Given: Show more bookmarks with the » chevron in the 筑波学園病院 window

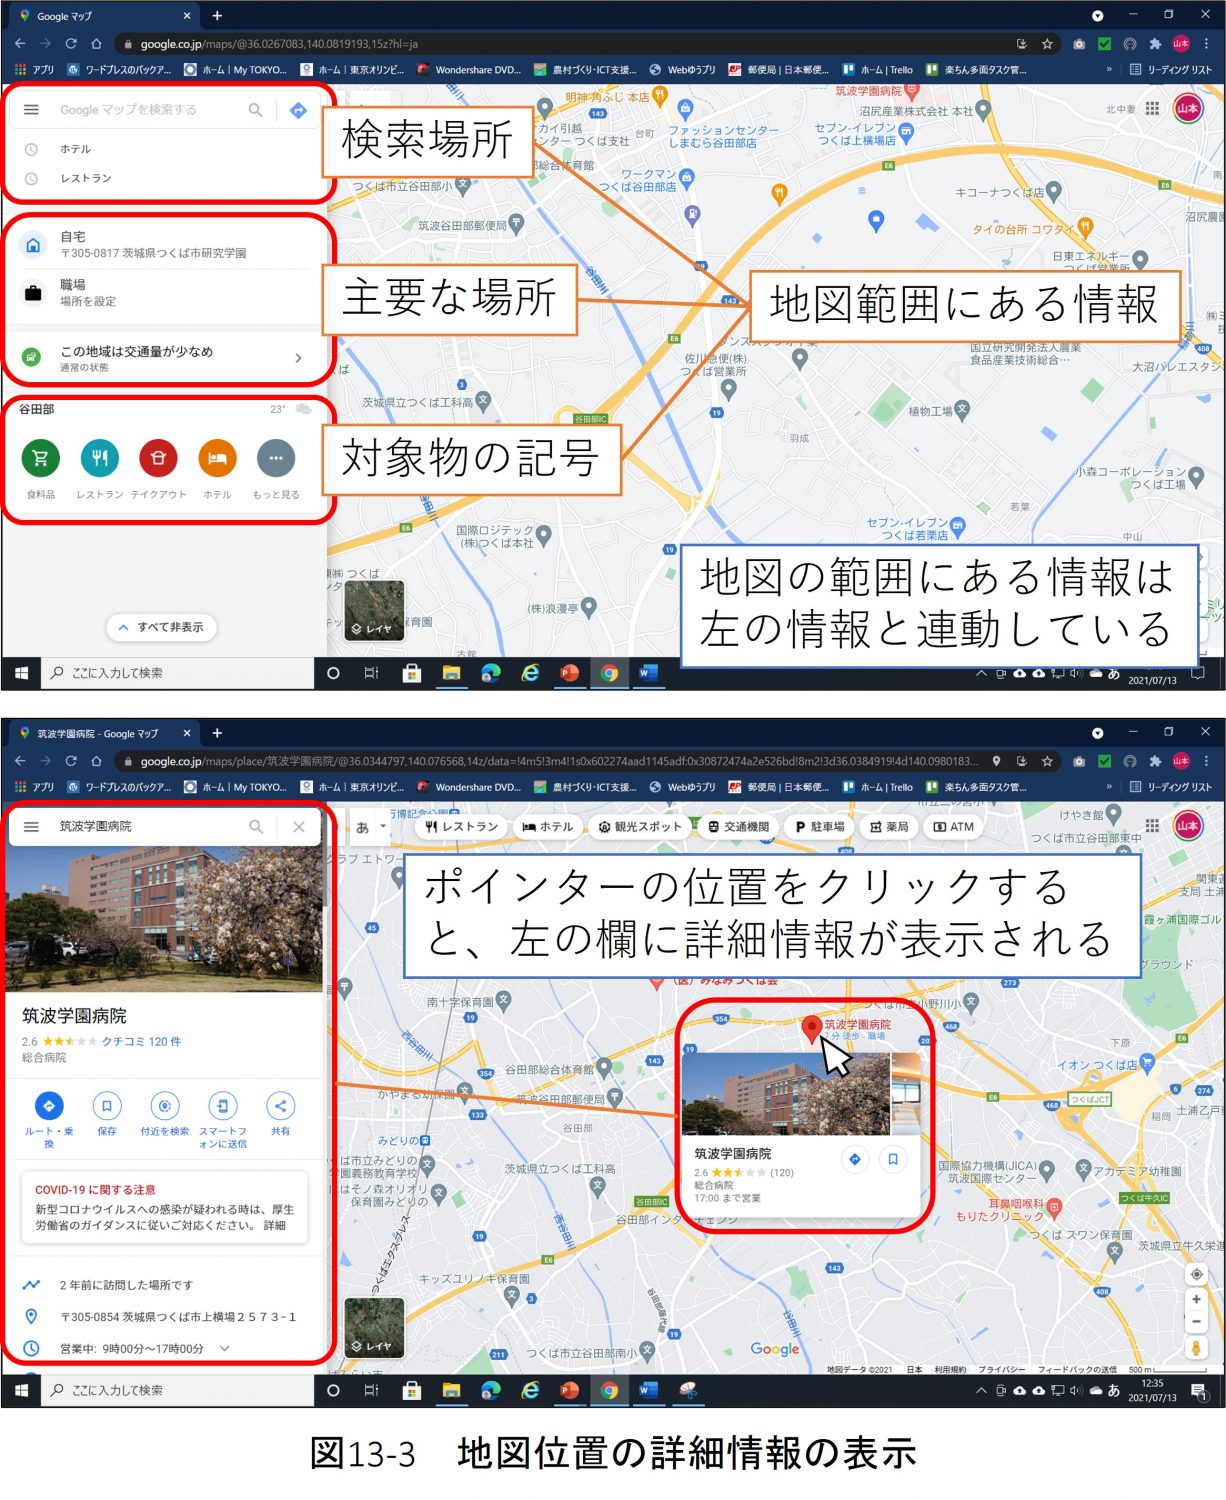Looking at the screenshot, I should tap(1108, 787).
